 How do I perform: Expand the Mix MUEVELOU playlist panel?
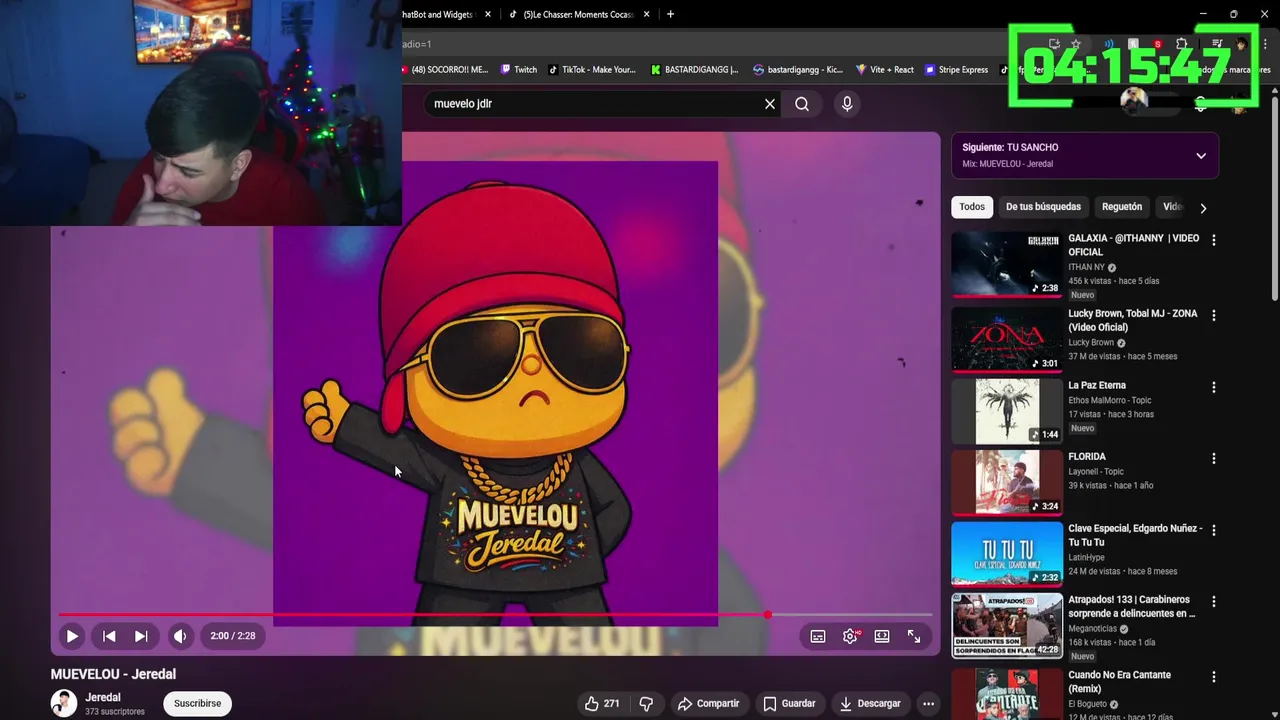click(x=1201, y=156)
